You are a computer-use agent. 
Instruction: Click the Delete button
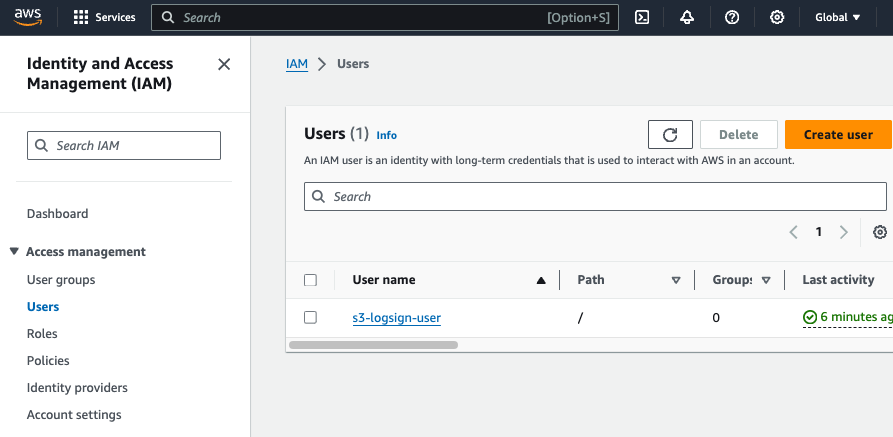[x=739, y=134]
